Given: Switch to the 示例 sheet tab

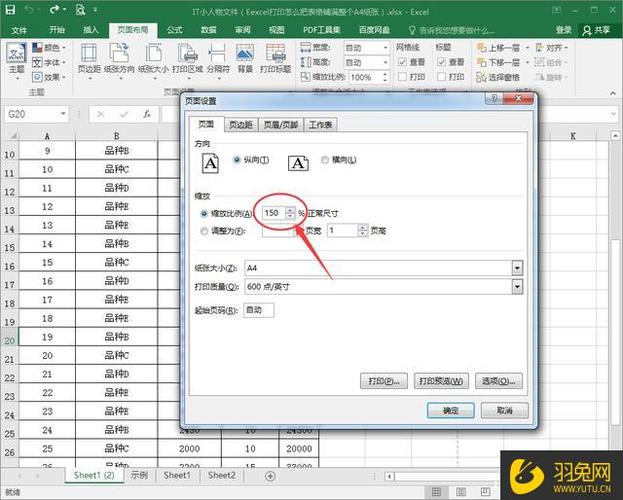Looking at the screenshot, I should pos(139,475).
